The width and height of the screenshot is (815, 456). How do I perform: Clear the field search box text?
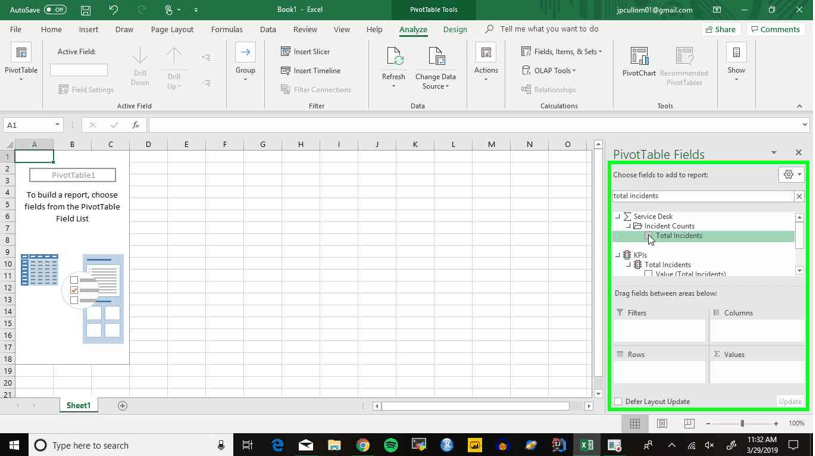tap(799, 196)
